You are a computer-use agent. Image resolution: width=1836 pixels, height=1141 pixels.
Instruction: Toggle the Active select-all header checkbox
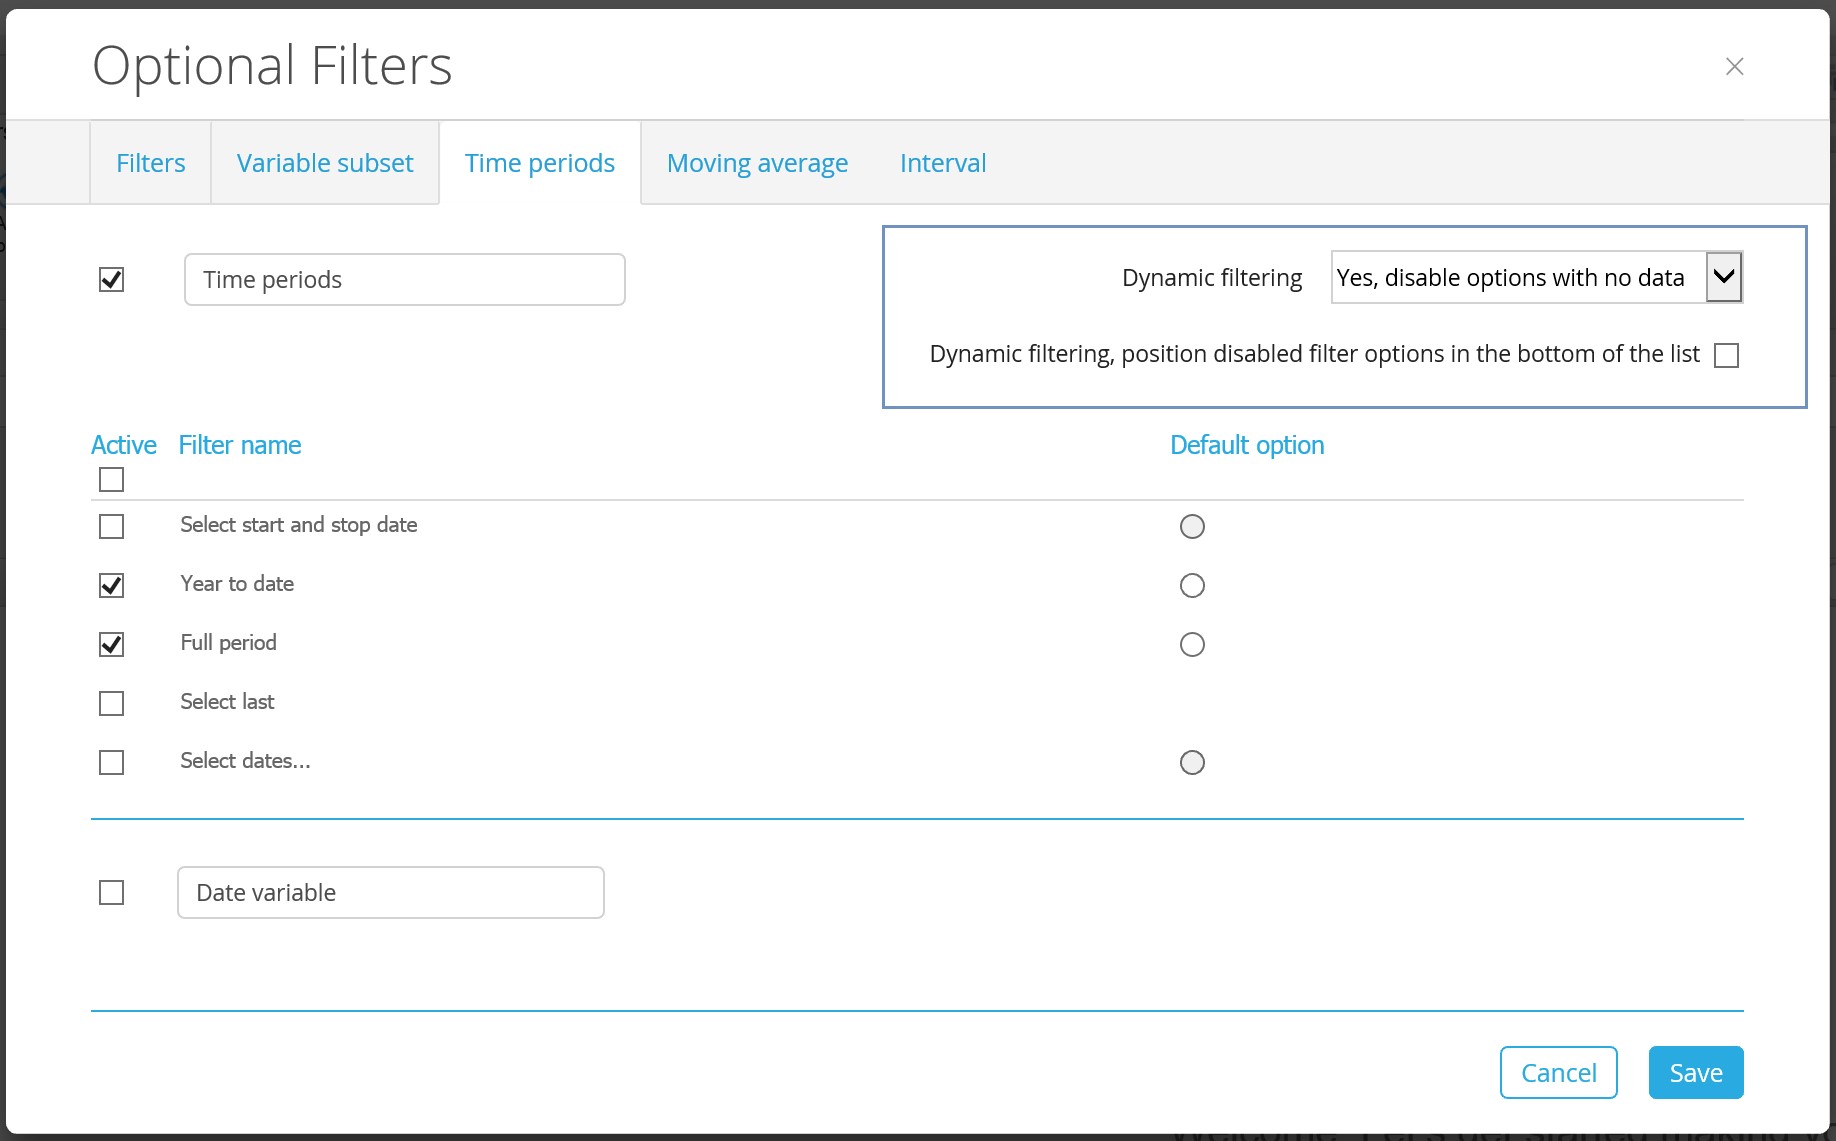click(x=112, y=480)
